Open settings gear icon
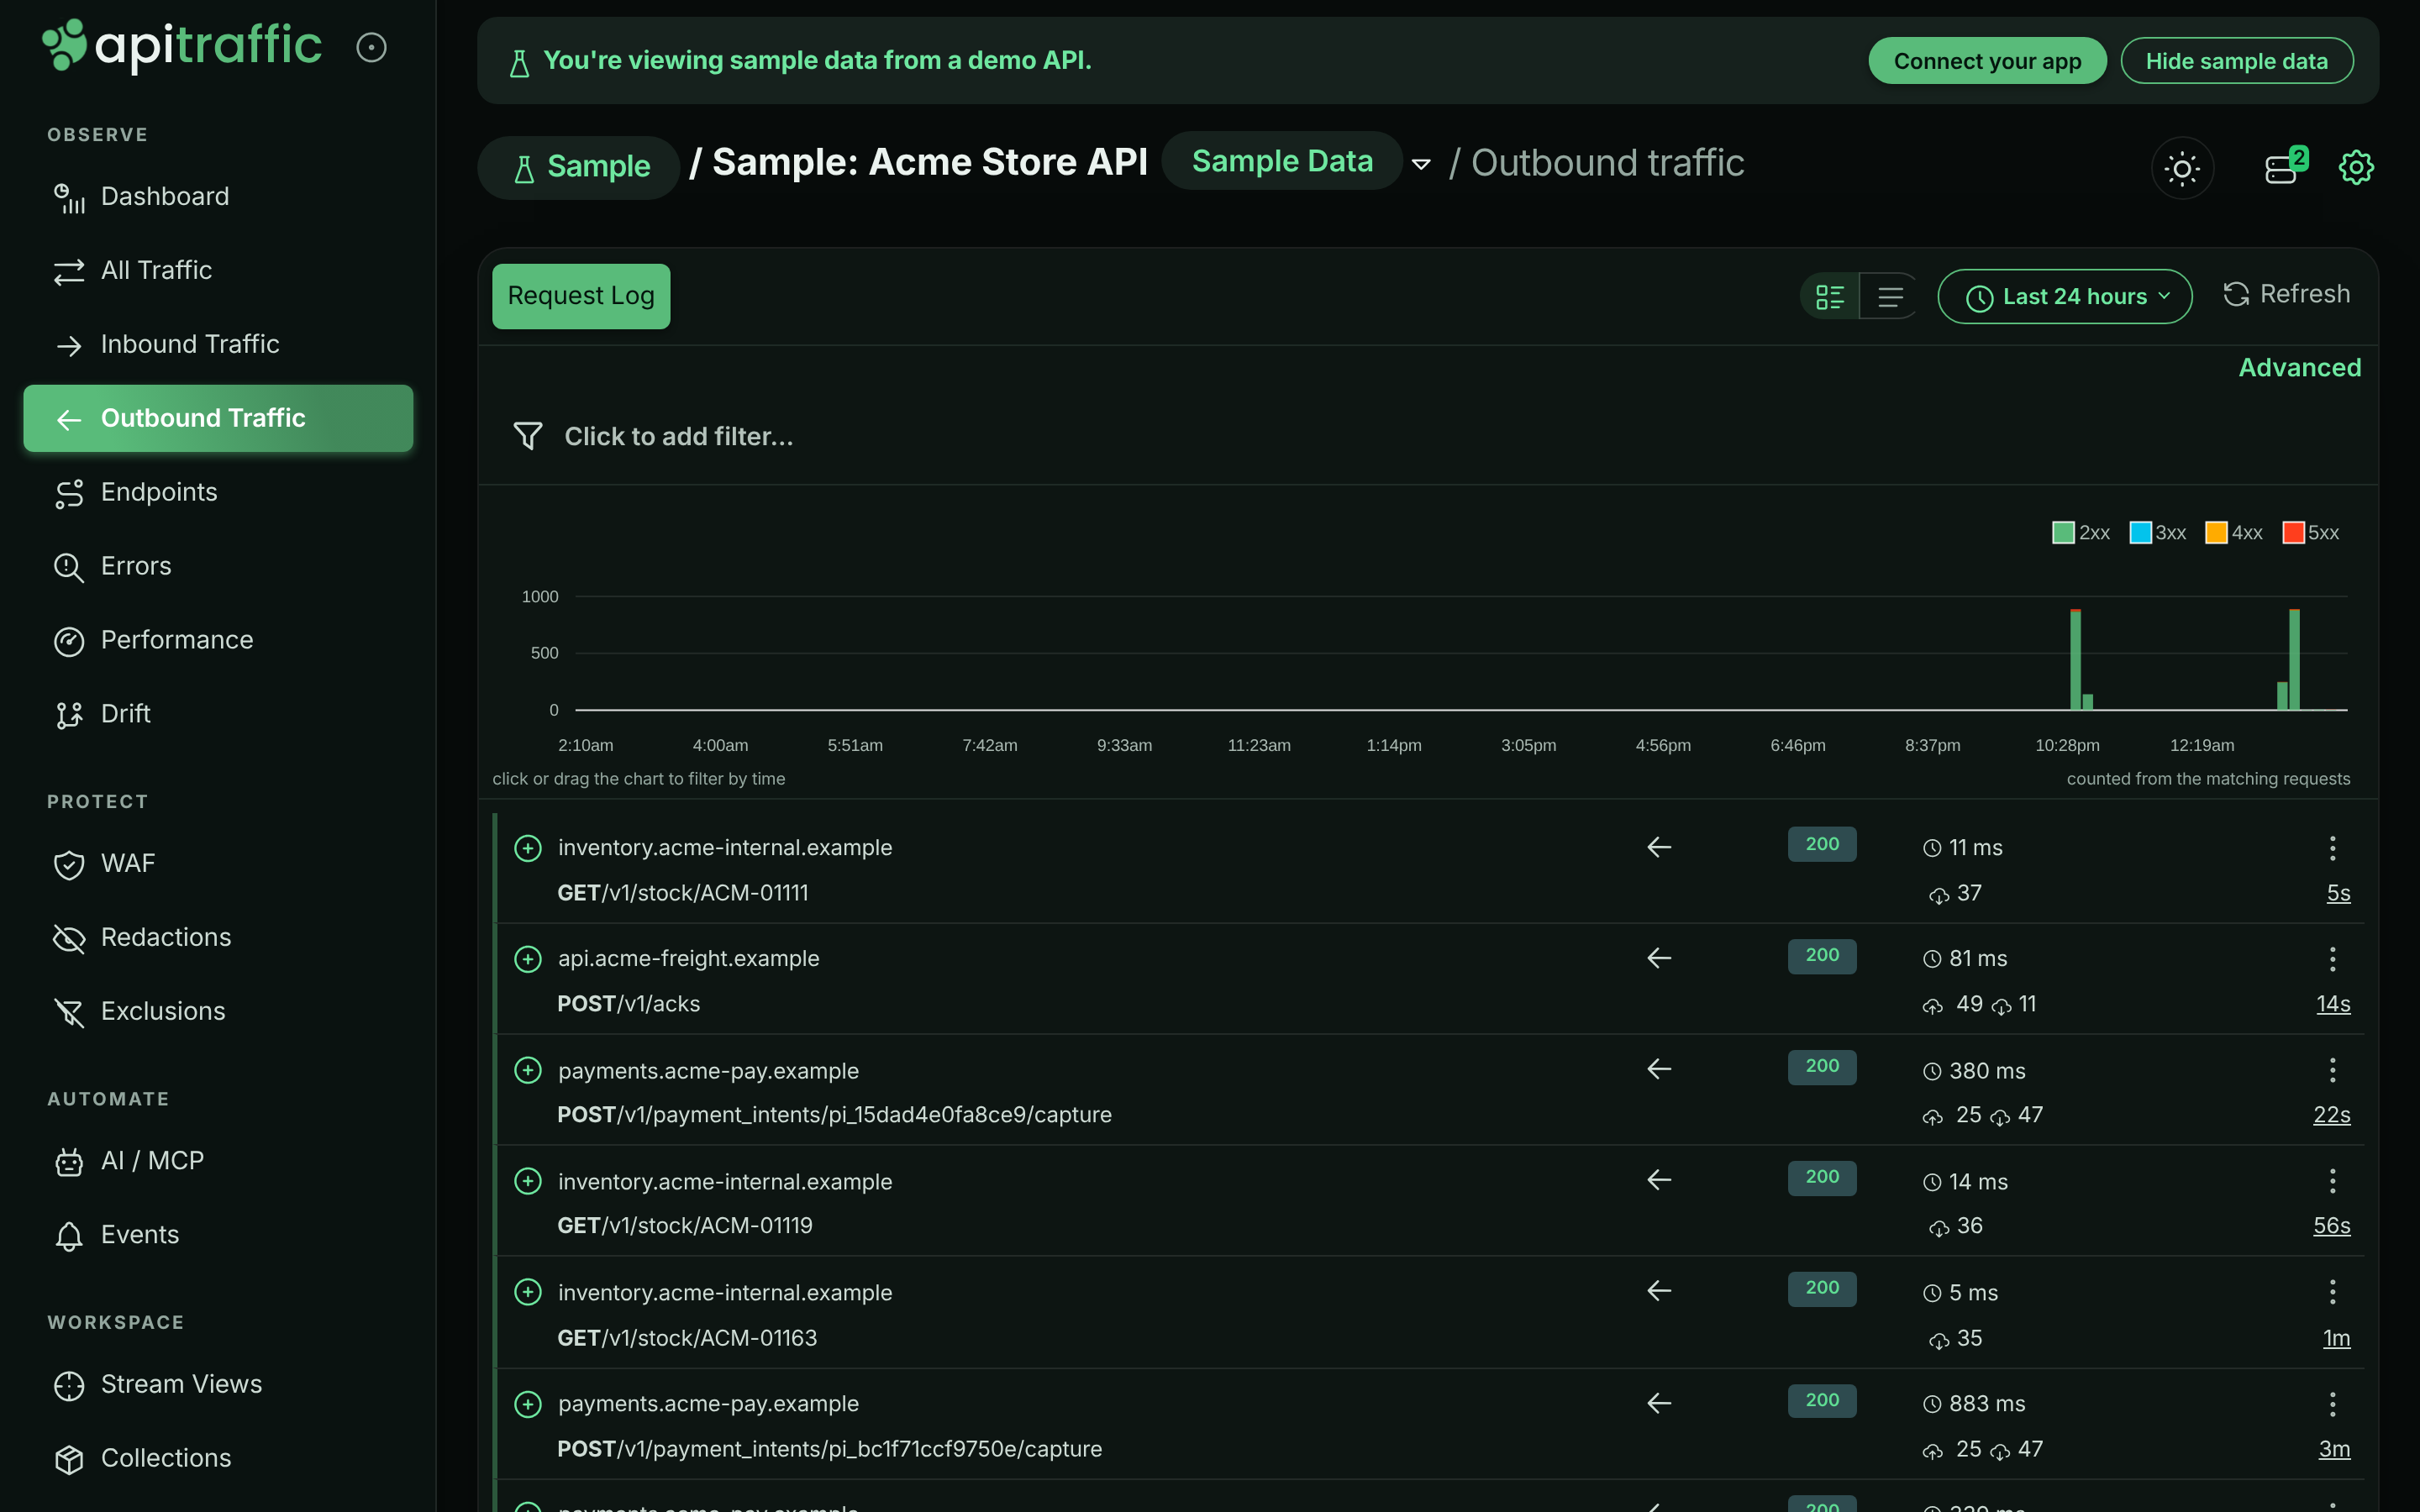2420x1512 pixels. tap(2356, 167)
